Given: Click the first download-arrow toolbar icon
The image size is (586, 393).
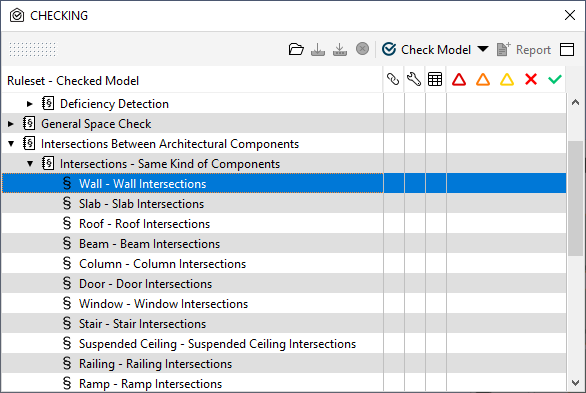Looking at the screenshot, I should pos(318,49).
